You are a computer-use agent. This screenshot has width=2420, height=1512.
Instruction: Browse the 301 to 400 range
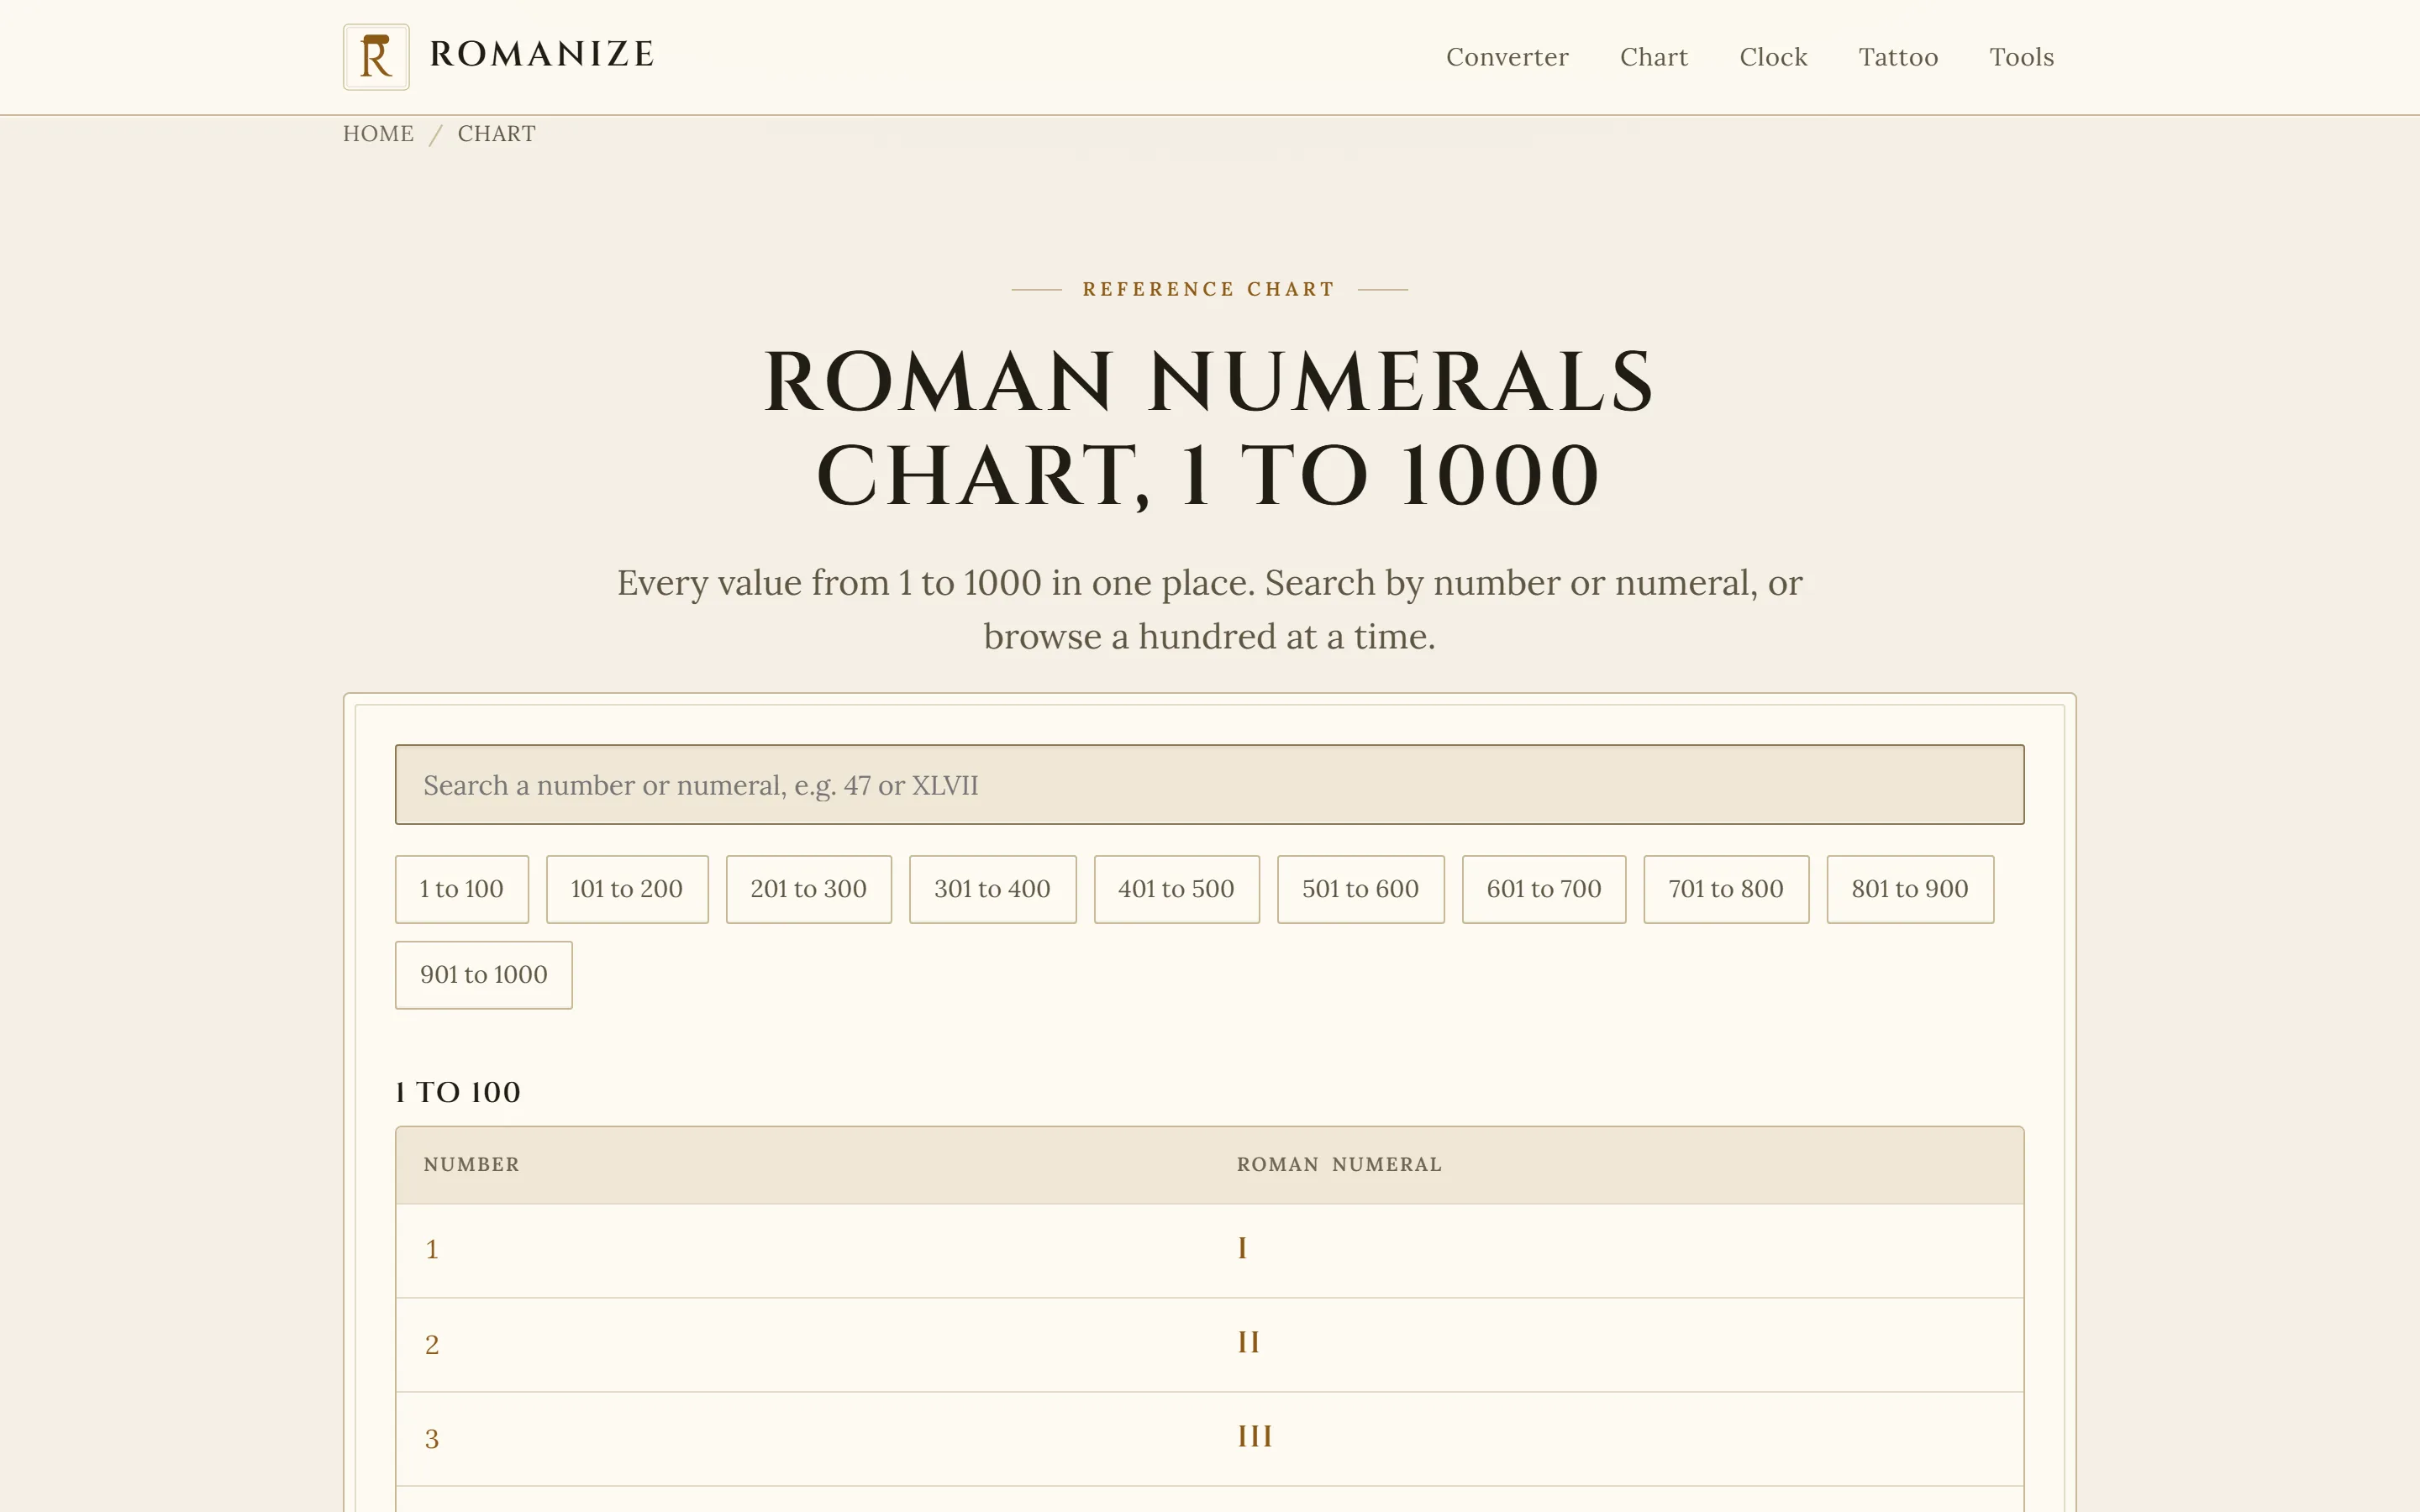(993, 889)
